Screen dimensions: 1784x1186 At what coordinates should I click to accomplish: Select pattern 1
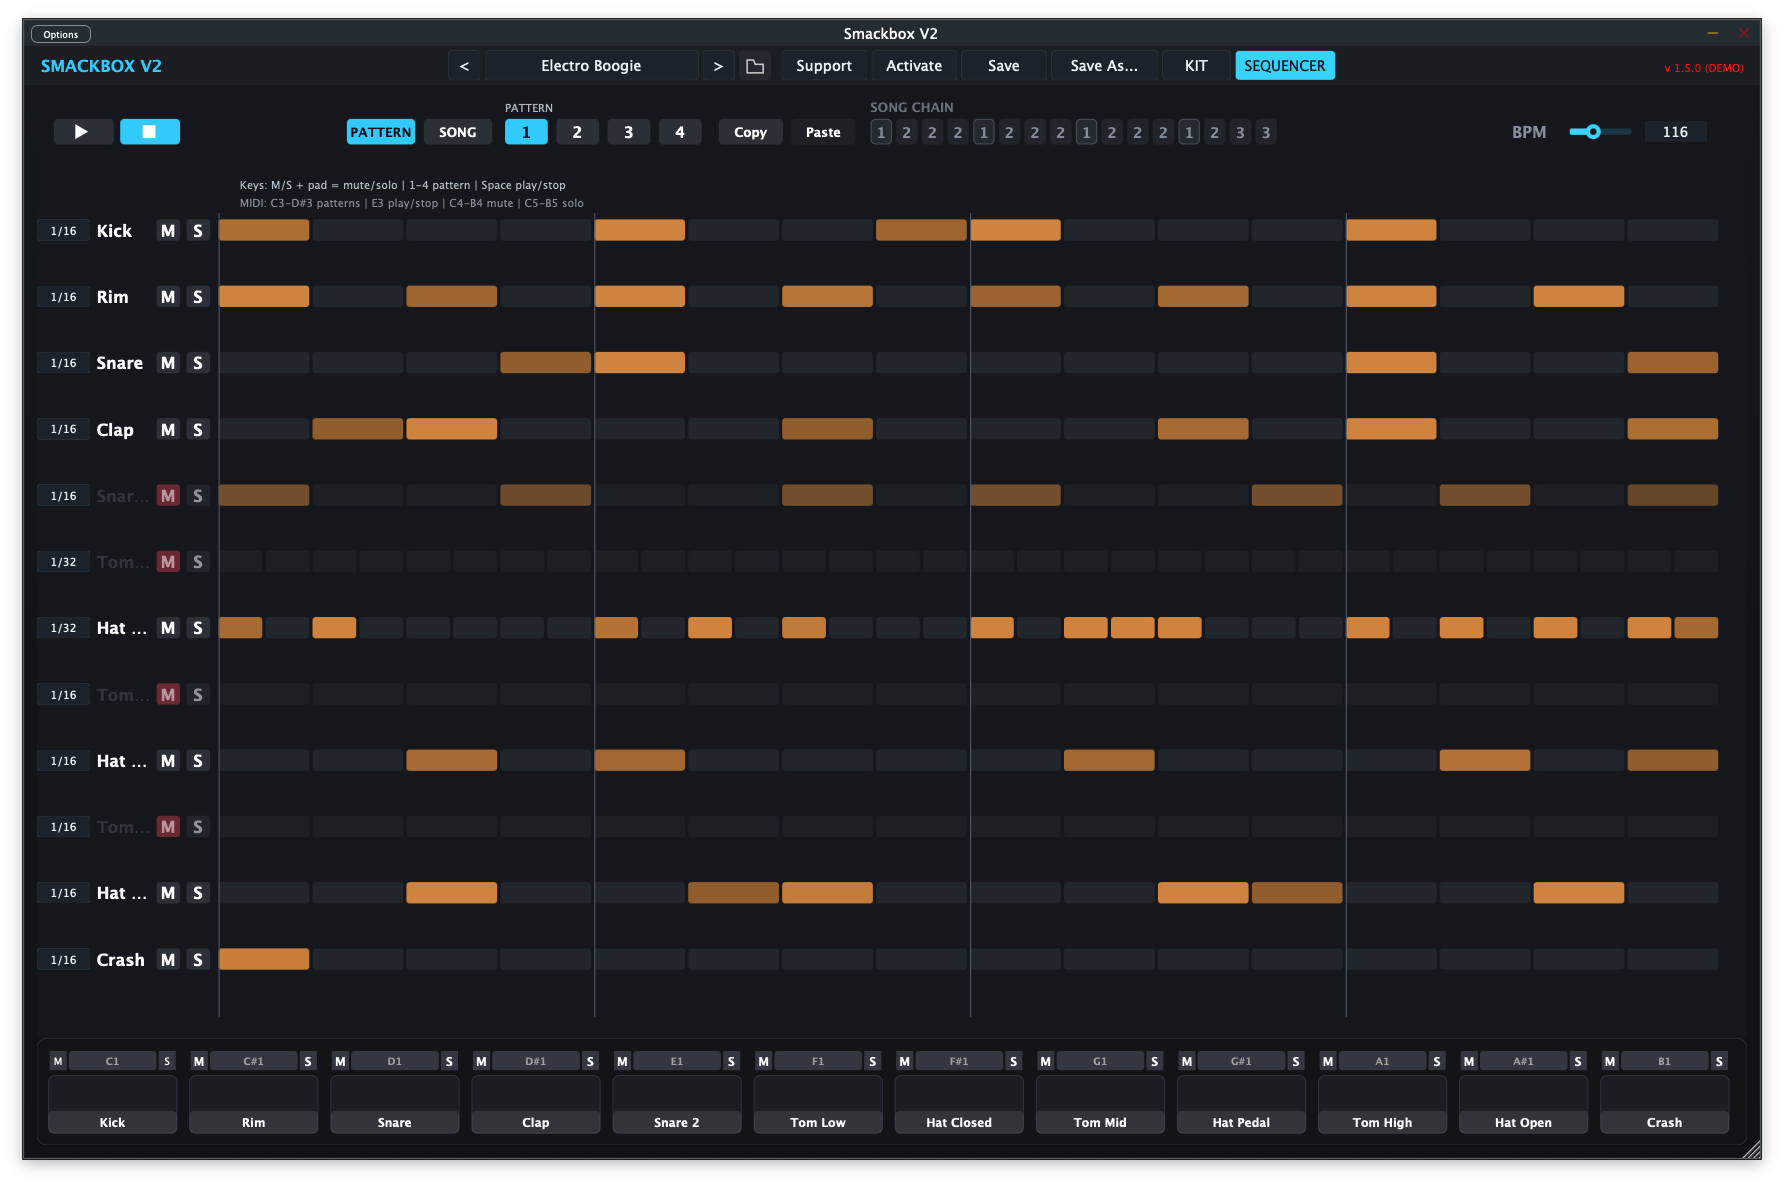[526, 132]
